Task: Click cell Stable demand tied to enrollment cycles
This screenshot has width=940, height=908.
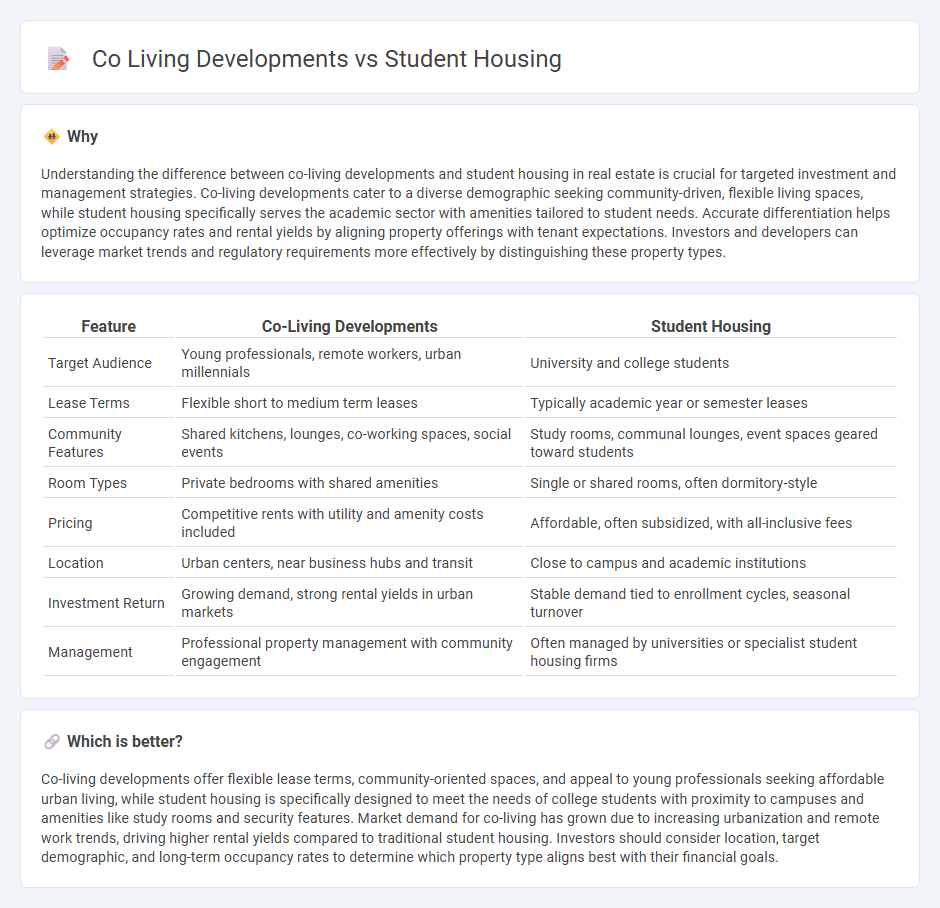Action: (x=711, y=603)
